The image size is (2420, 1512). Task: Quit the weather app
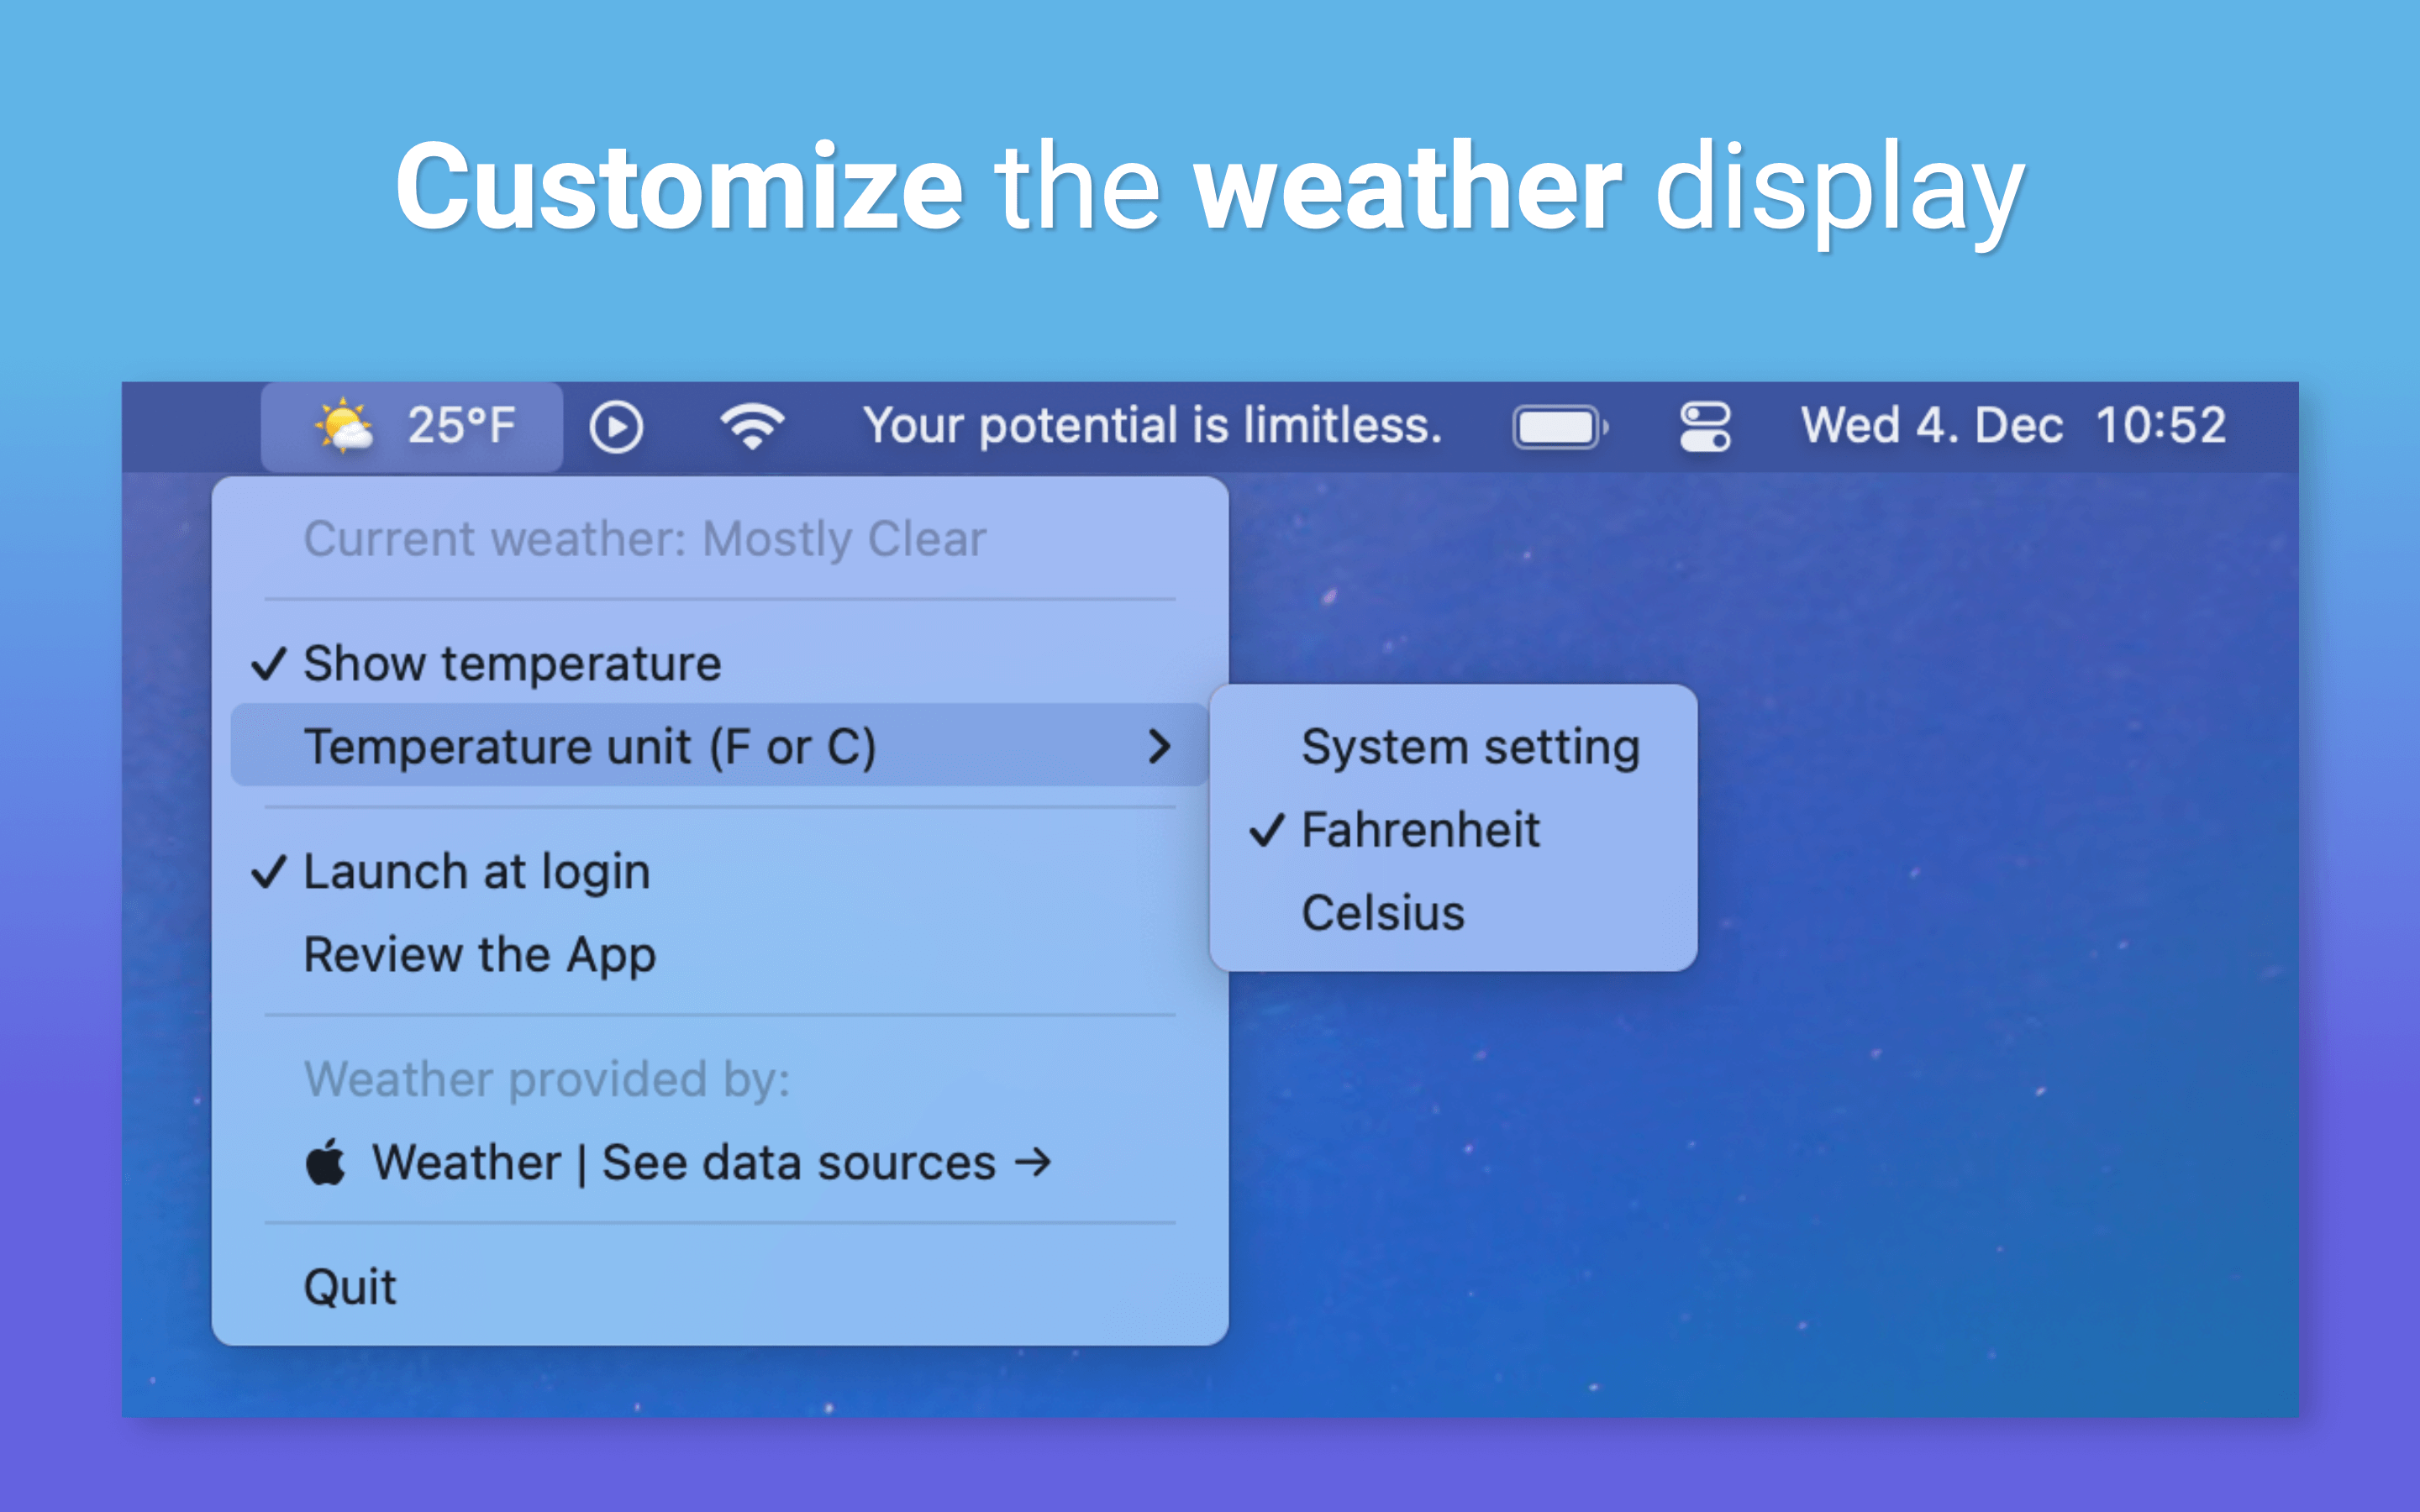tap(350, 1287)
